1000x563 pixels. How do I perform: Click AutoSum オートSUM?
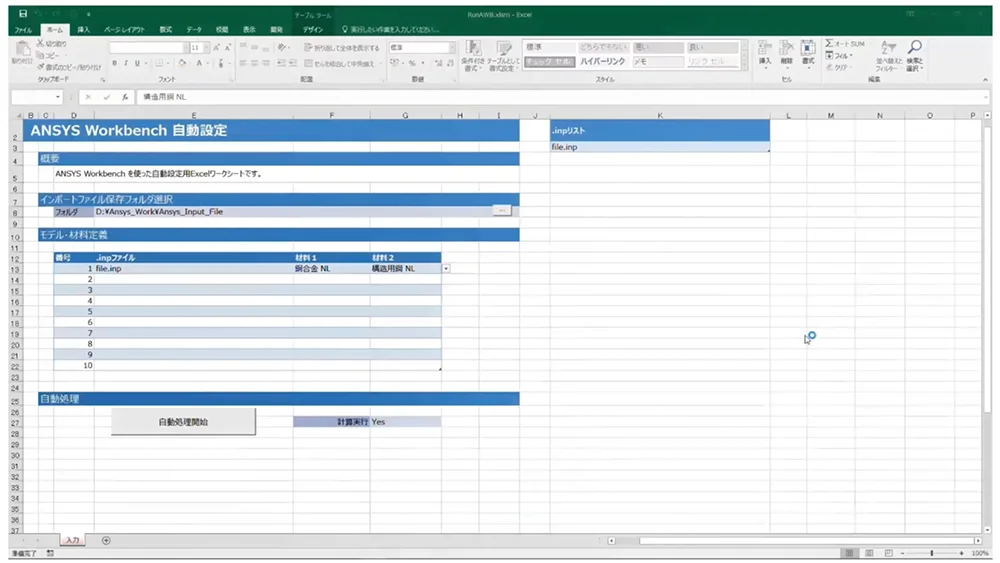(845, 43)
